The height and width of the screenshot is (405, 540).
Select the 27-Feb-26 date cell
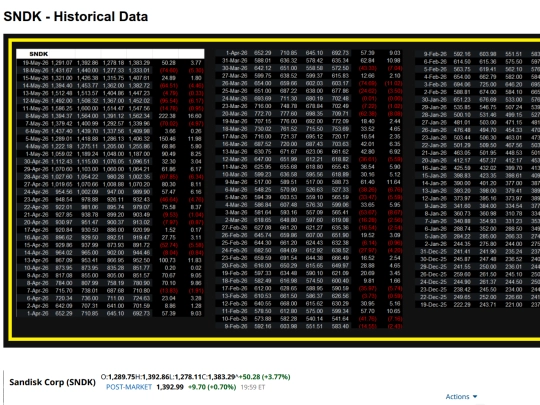click(x=235, y=227)
